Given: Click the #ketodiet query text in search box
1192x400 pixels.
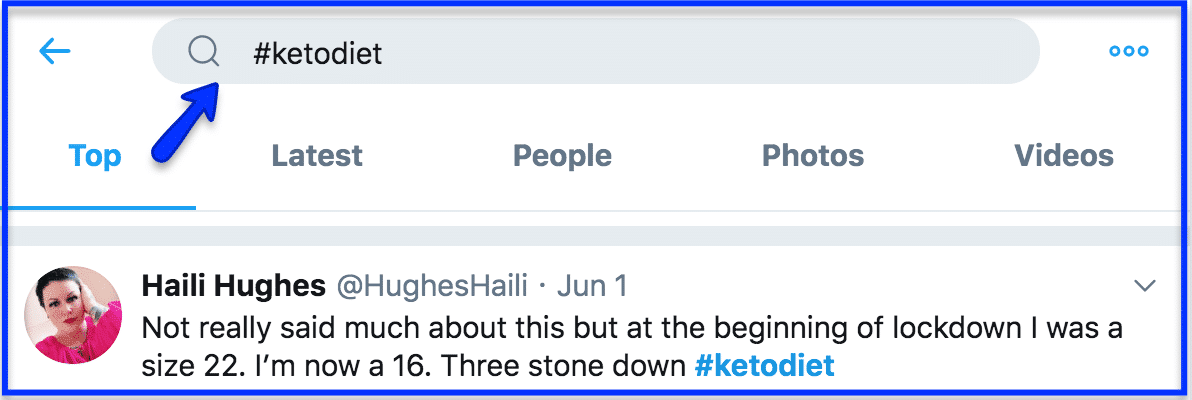Looking at the screenshot, I should click(318, 52).
